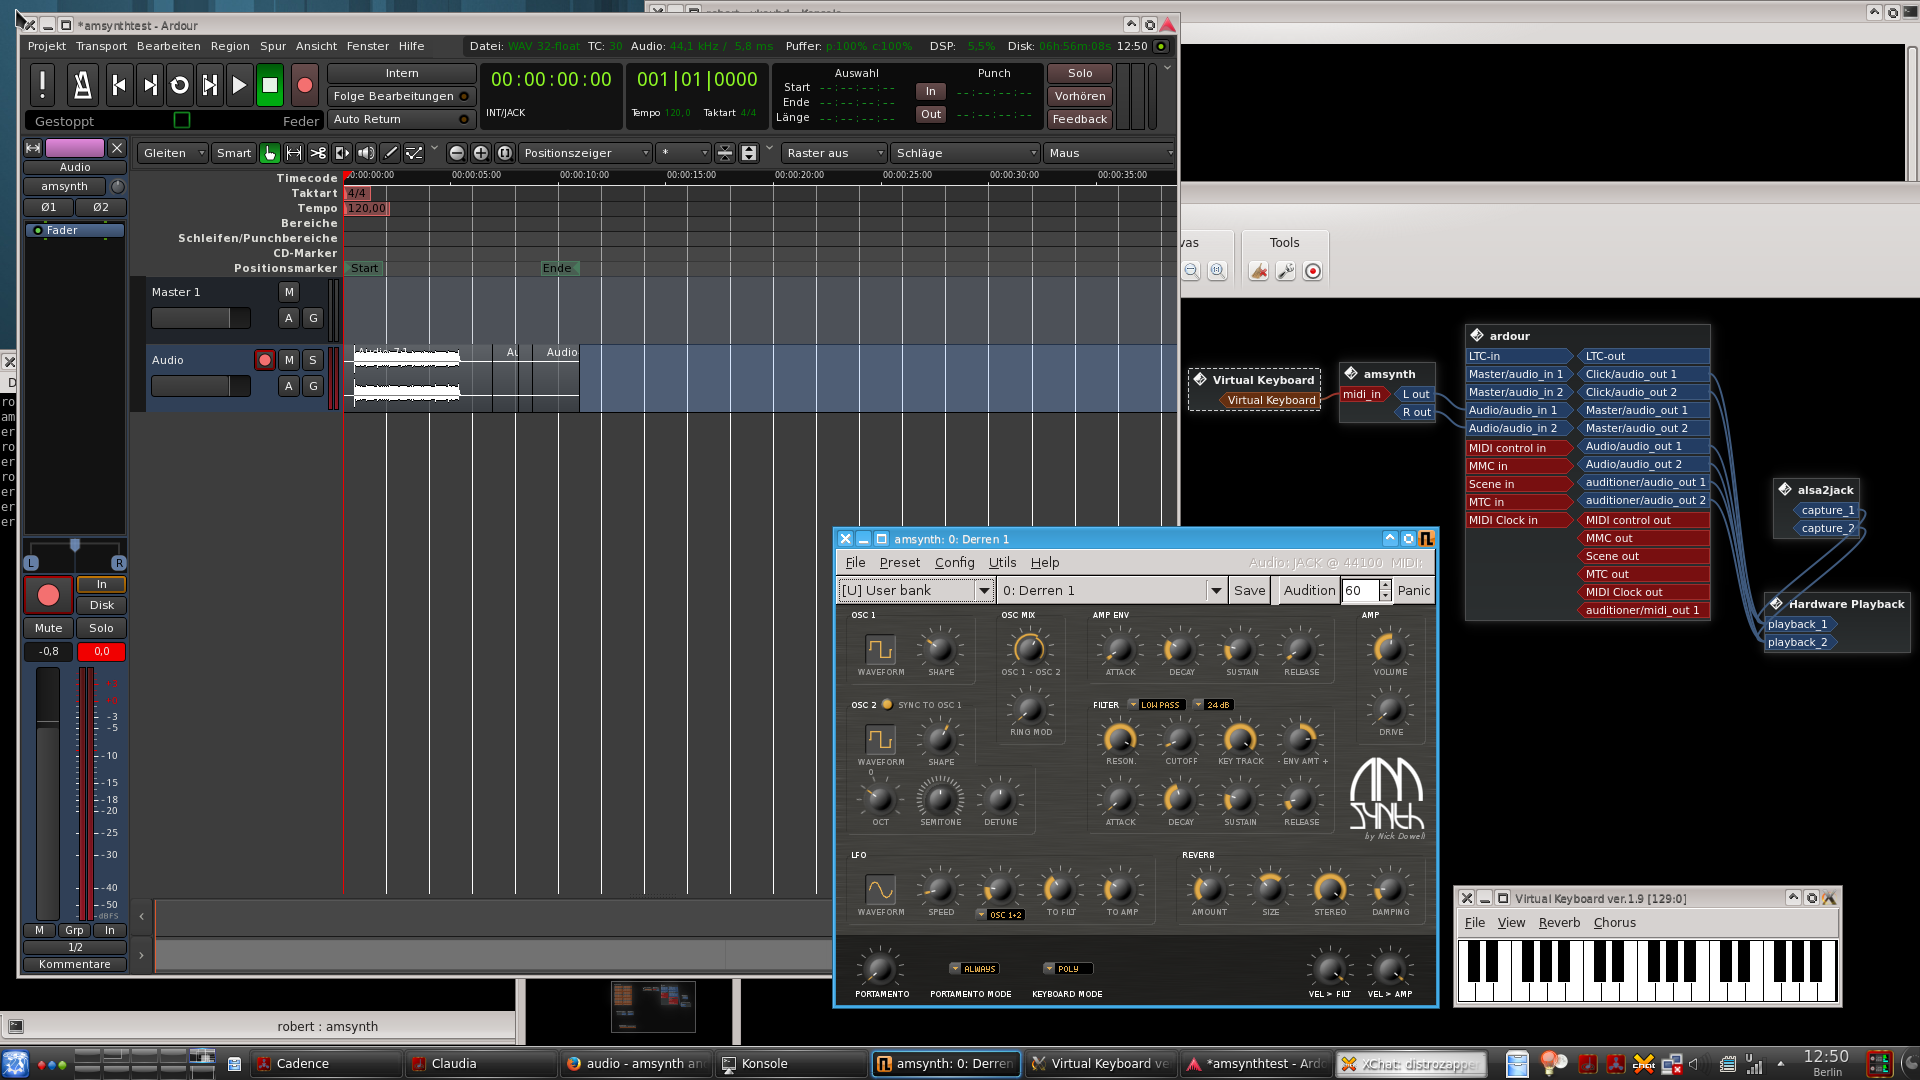Screen dimensions: 1920x1080
Task: Open the Schläge grid type dropdown
Action: coord(966,153)
